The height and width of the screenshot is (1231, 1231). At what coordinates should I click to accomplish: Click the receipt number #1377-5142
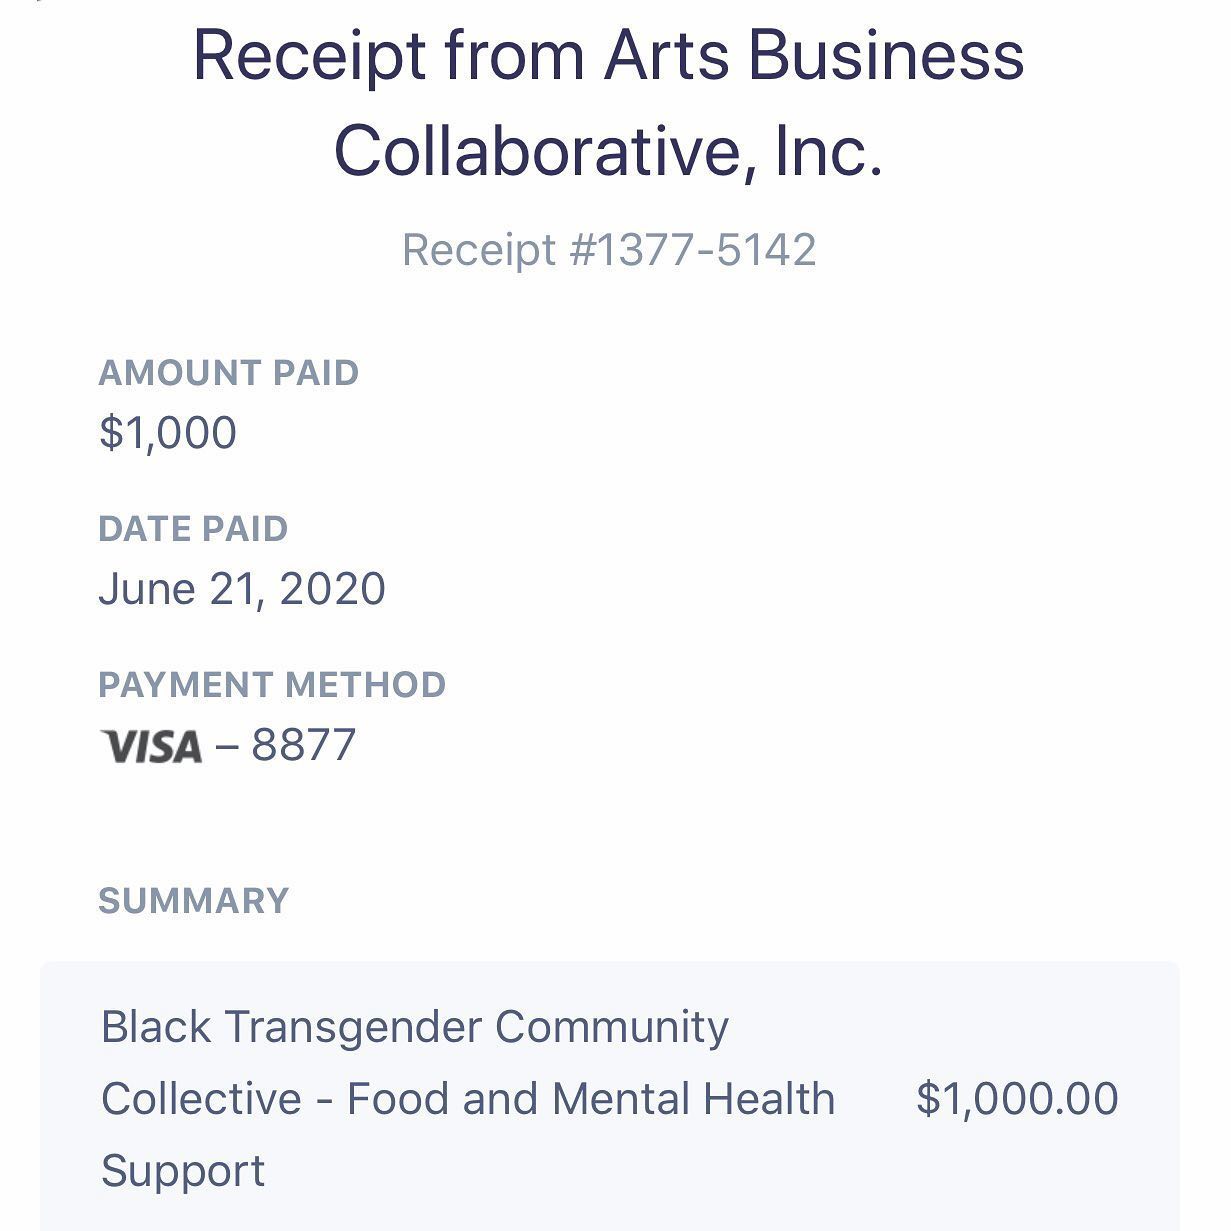tap(692, 249)
